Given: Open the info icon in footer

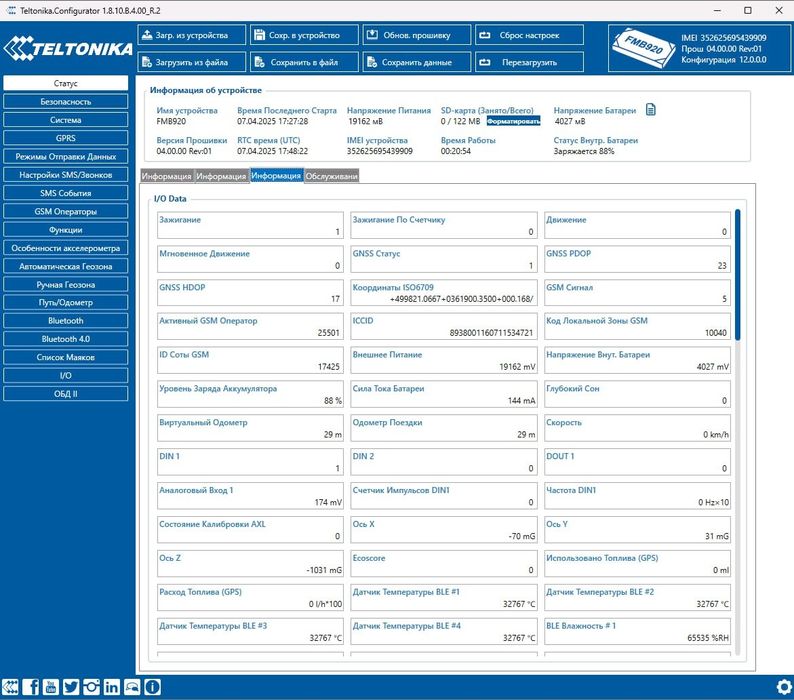Looking at the screenshot, I should [x=152, y=687].
